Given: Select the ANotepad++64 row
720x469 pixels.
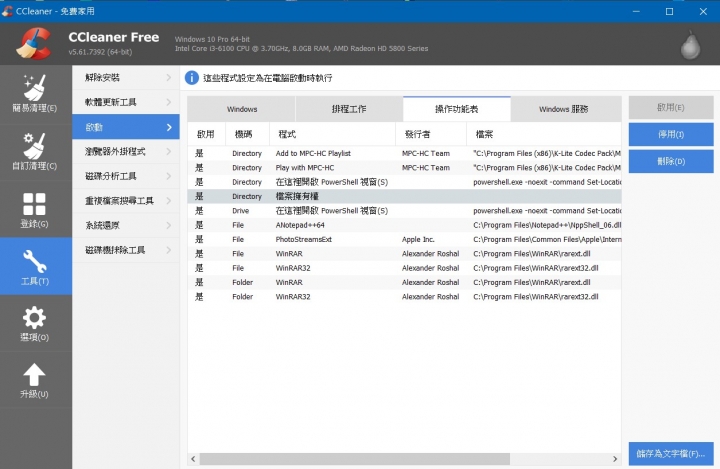Looking at the screenshot, I should pyautogui.click(x=404, y=225).
